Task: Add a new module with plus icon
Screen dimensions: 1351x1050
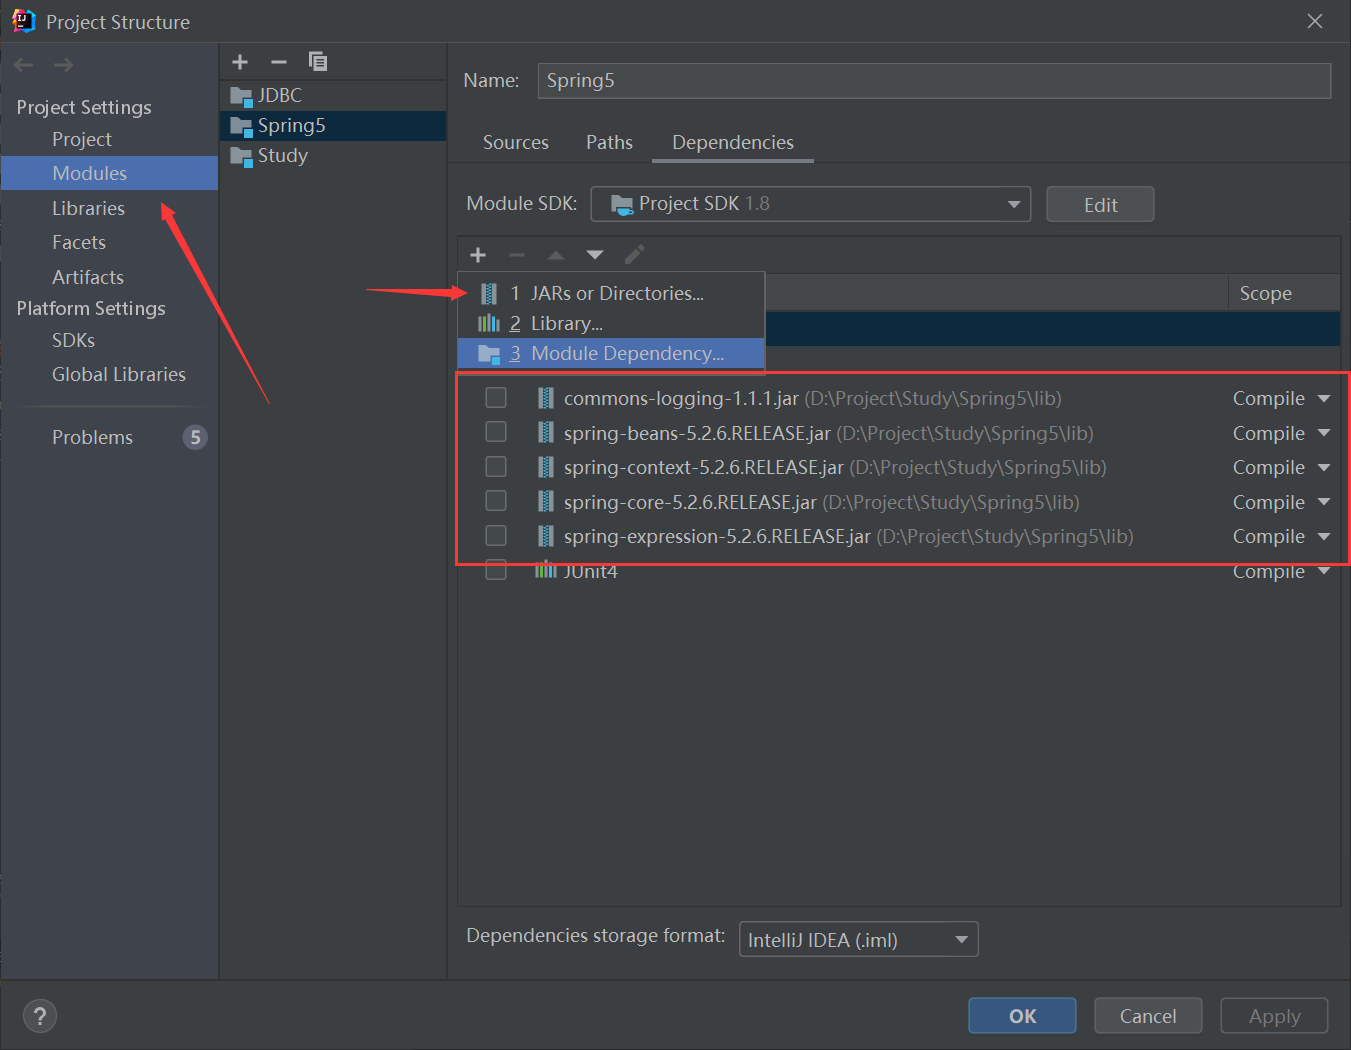Action: pyautogui.click(x=240, y=62)
